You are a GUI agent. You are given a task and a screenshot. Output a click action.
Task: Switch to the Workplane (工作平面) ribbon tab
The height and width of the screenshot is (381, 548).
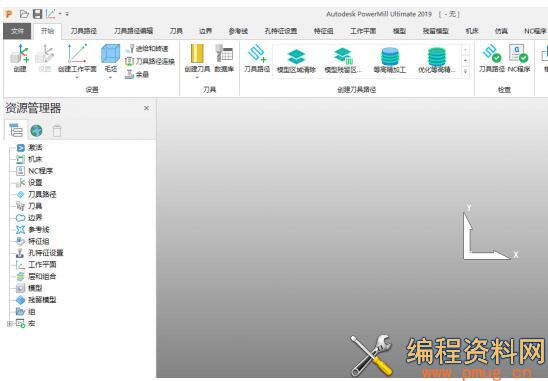click(x=363, y=31)
